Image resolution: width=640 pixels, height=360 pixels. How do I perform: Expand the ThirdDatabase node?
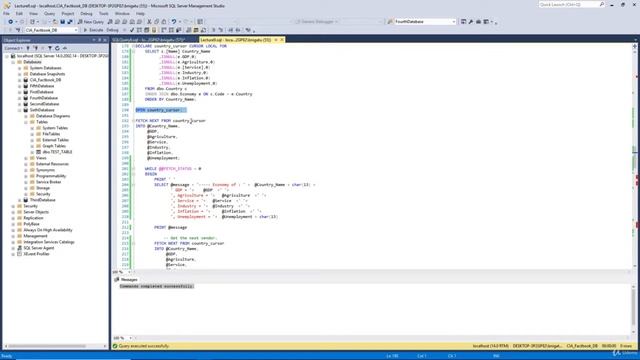click(20, 200)
